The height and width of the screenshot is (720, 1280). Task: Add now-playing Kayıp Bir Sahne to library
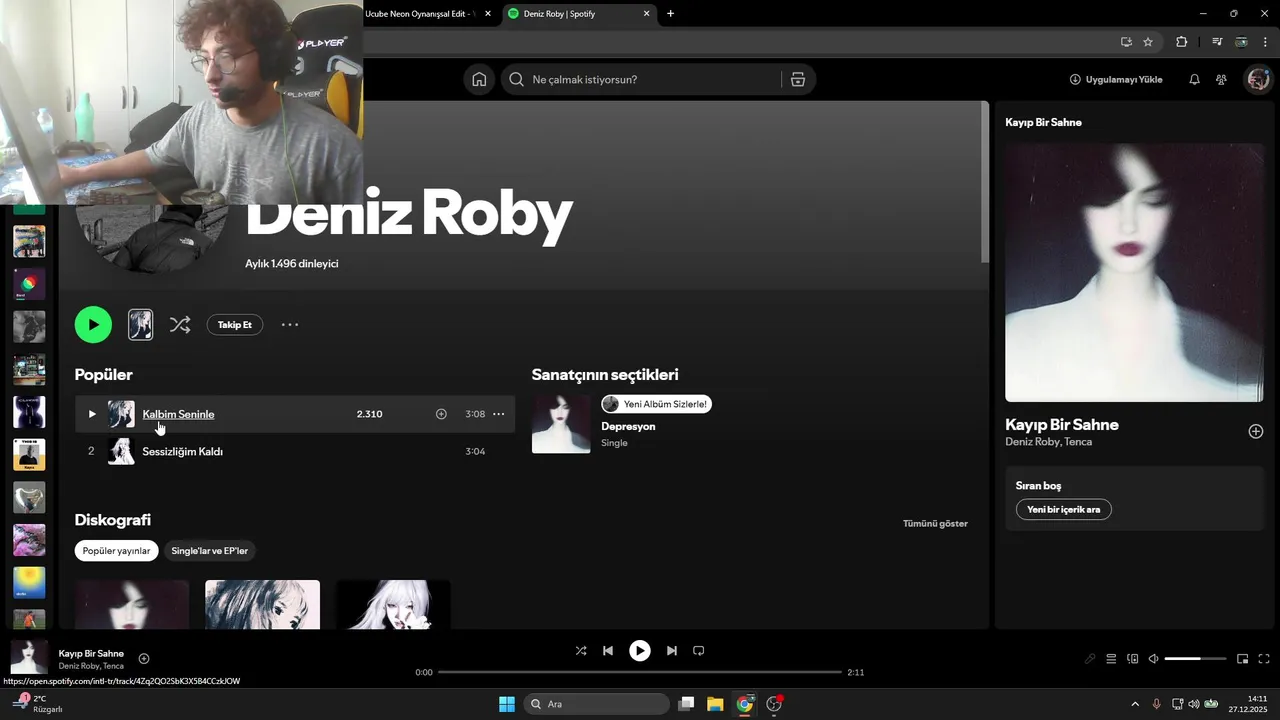click(144, 658)
